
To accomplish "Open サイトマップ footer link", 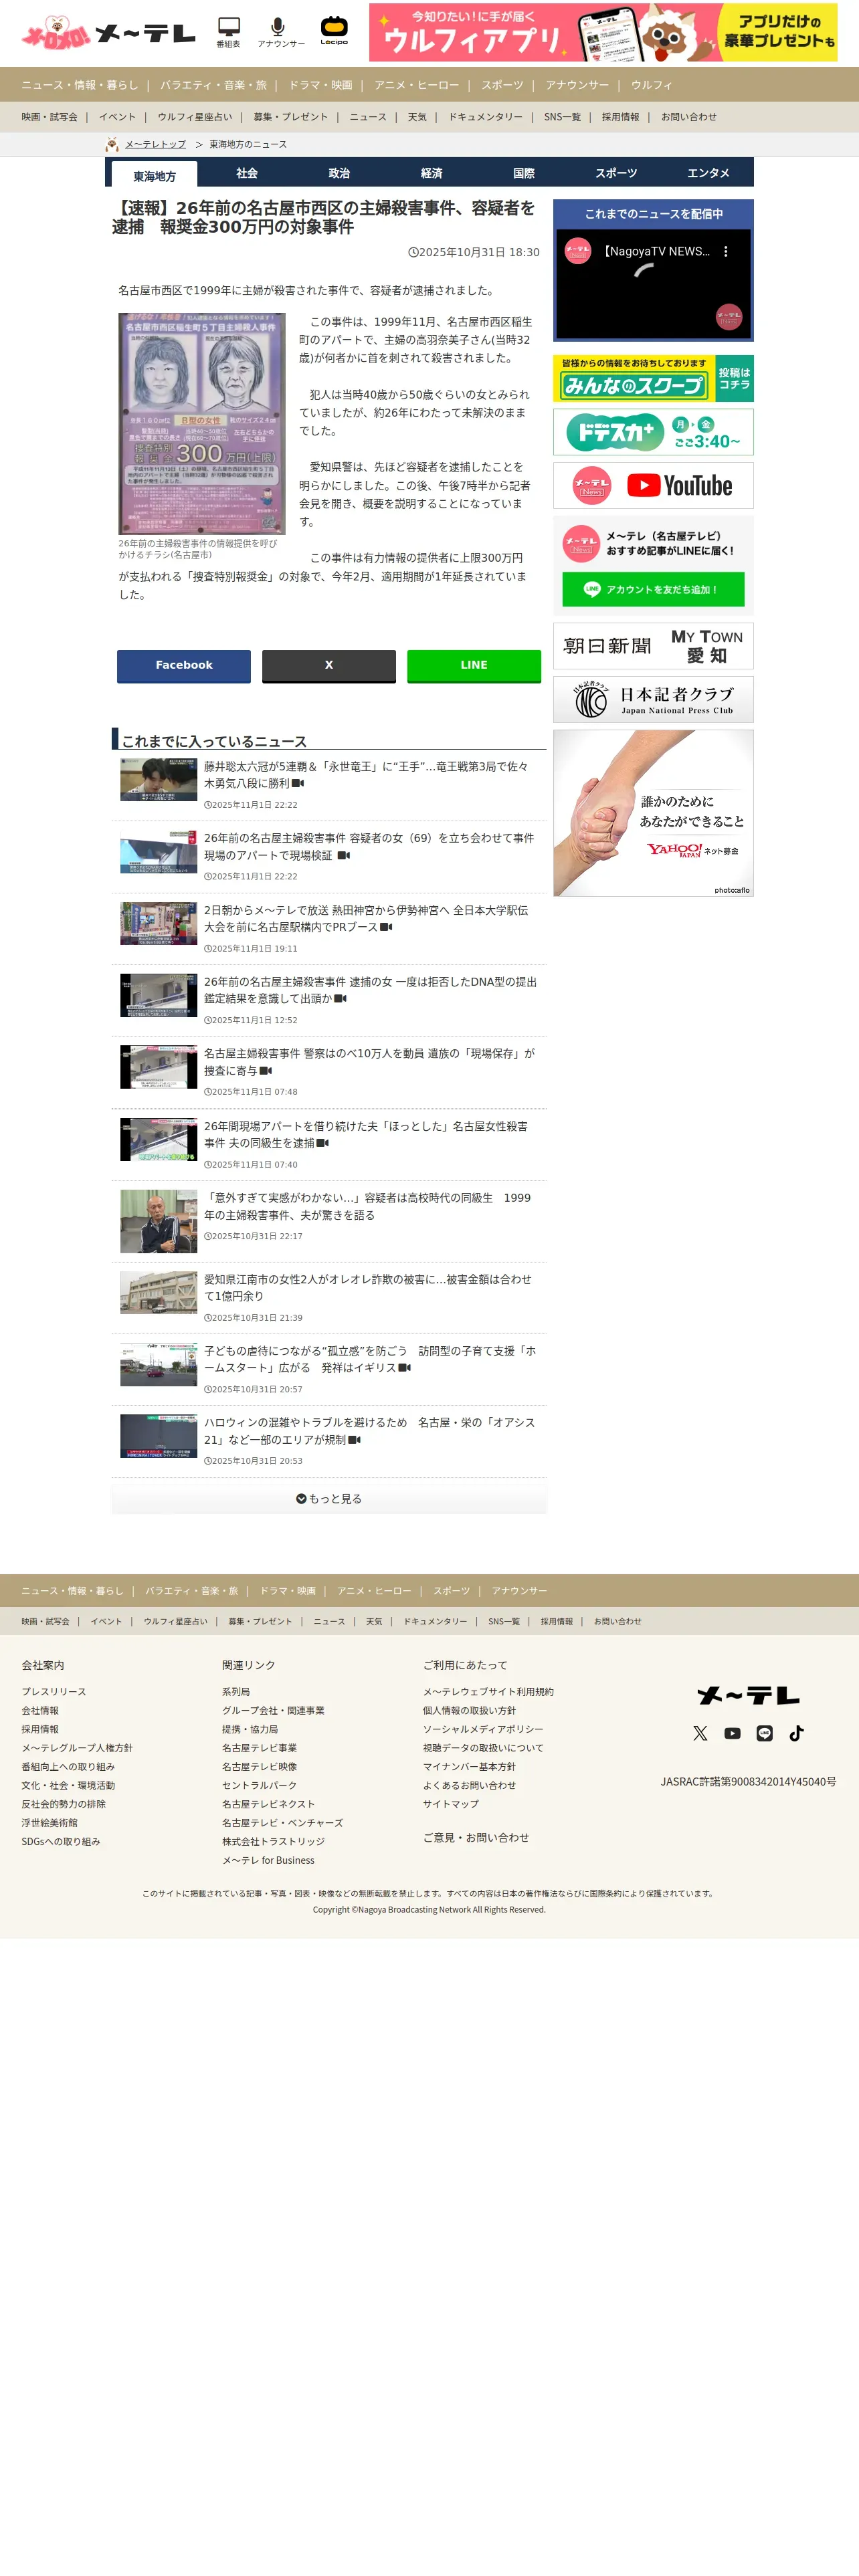I will click(x=451, y=1804).
